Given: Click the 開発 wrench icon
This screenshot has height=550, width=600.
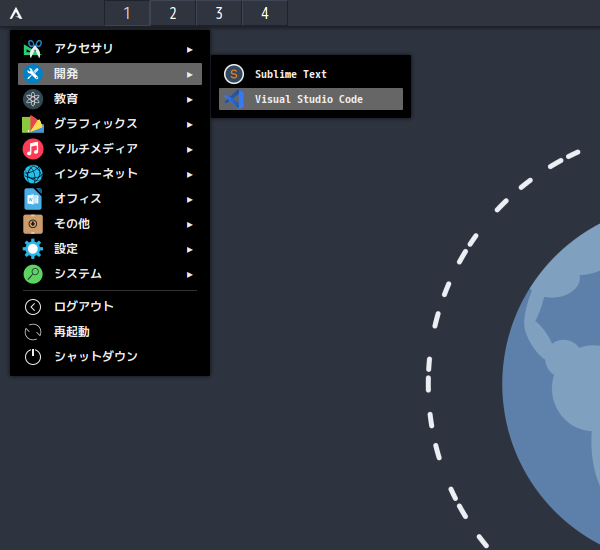Looking at the screenshot, I should click(33, 74).
